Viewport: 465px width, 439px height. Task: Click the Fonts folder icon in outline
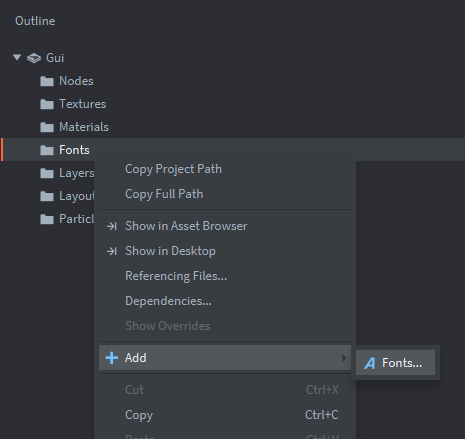coord(47,150)
